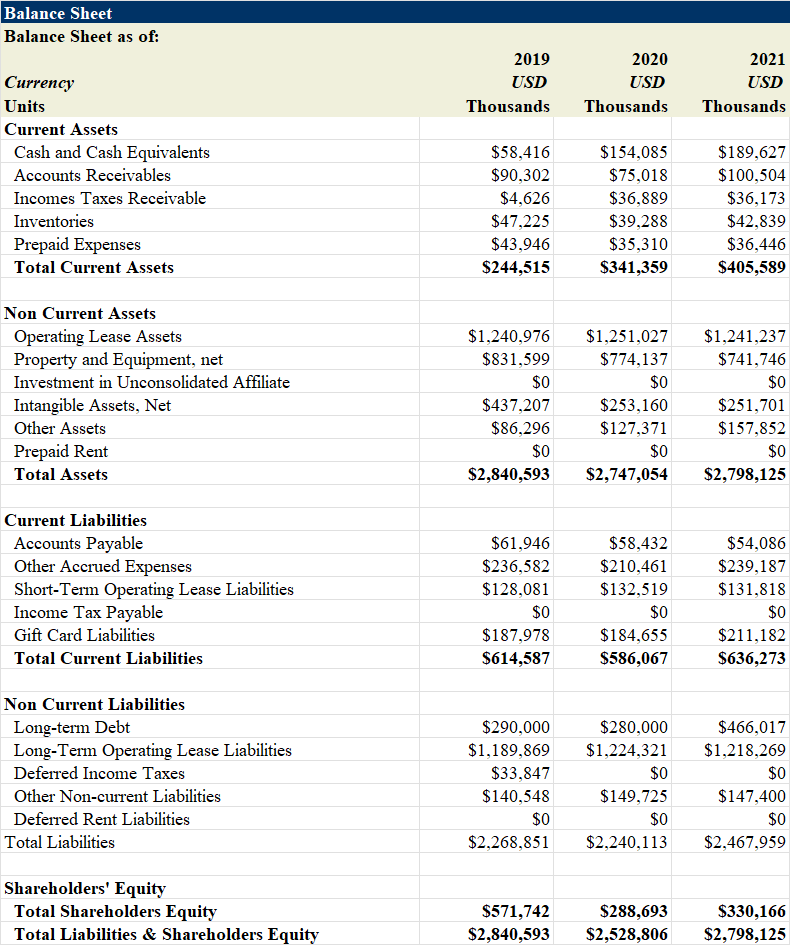Click the $210,461 accrued expenses cell
This screenshot has height=945, width=792.
(x=633, y=567)
